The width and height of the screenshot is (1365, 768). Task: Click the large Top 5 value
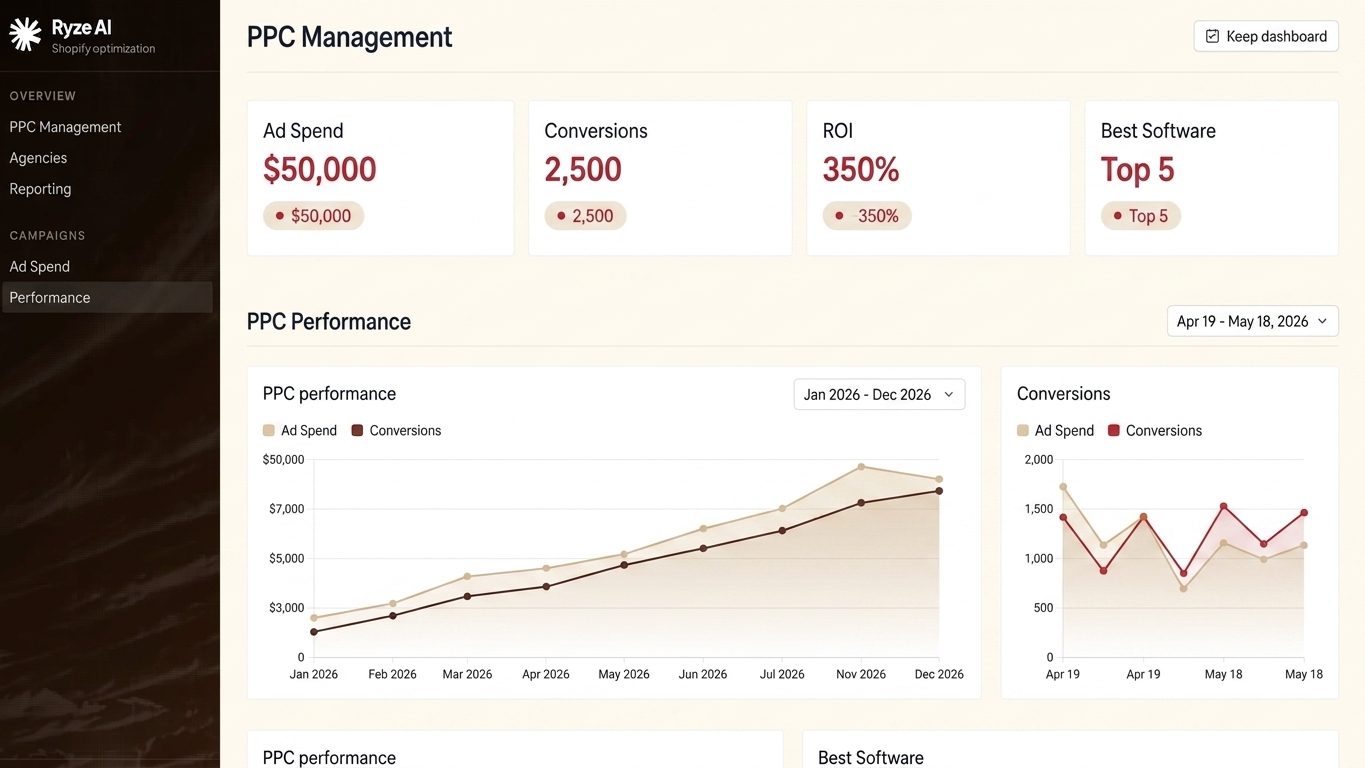click(1137, 170)
